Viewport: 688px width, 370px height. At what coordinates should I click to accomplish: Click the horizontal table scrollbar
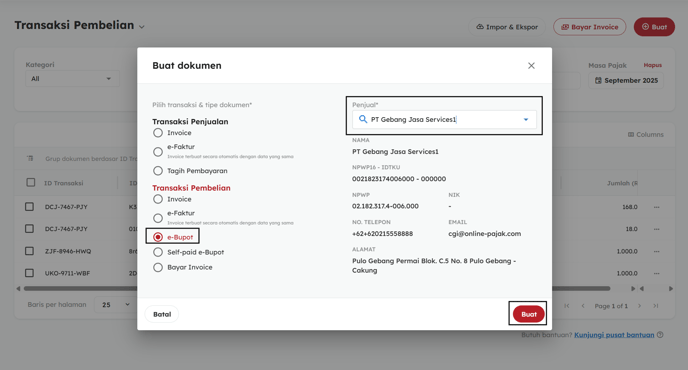tap(317, 288)
